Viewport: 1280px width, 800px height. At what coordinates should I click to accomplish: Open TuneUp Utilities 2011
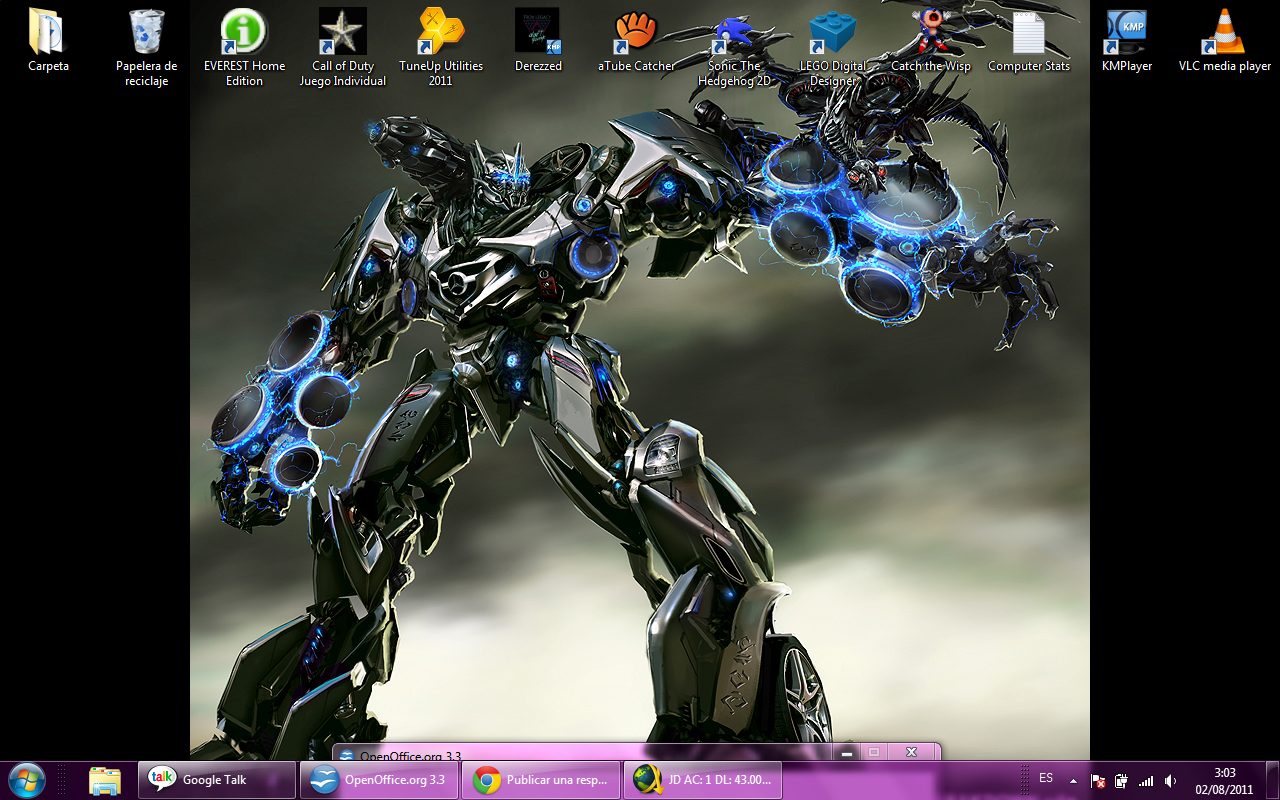coord(440,30)
